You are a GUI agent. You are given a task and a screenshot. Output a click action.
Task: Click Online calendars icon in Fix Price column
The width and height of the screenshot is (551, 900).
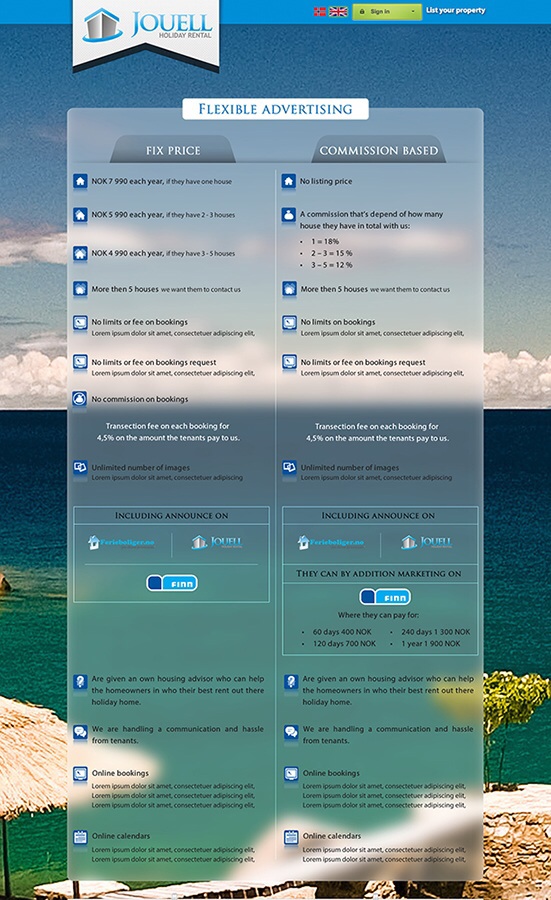pyautogui.click(x=80, y=837)
